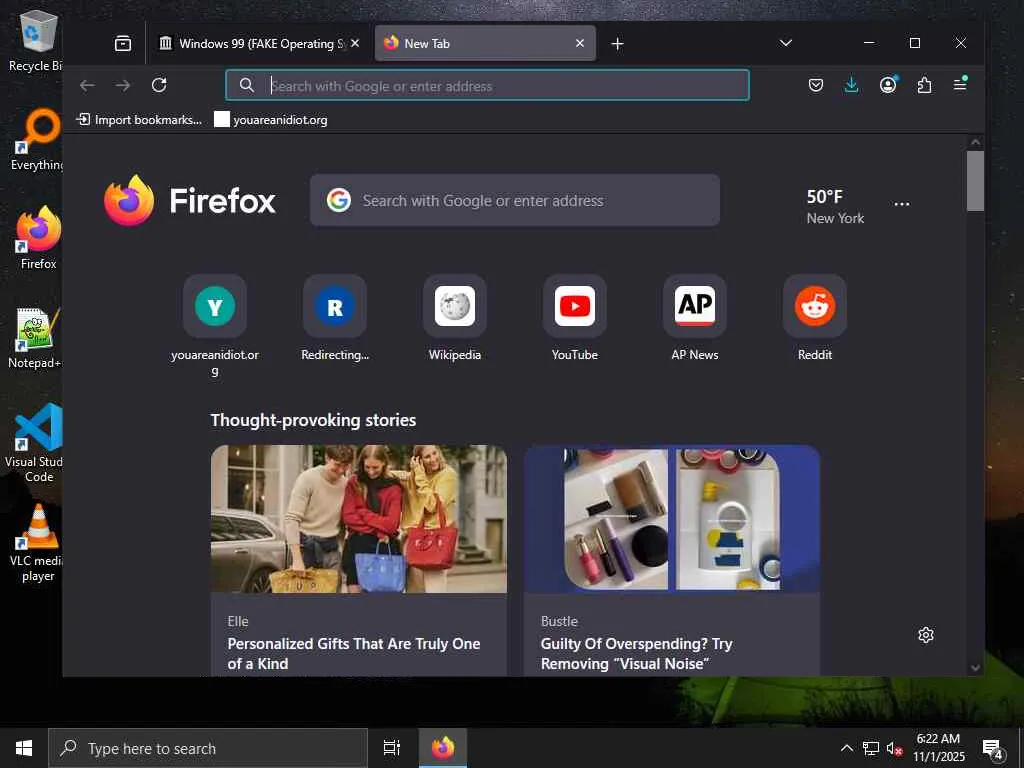Open the YouTube shortcut

pos(575,306)
